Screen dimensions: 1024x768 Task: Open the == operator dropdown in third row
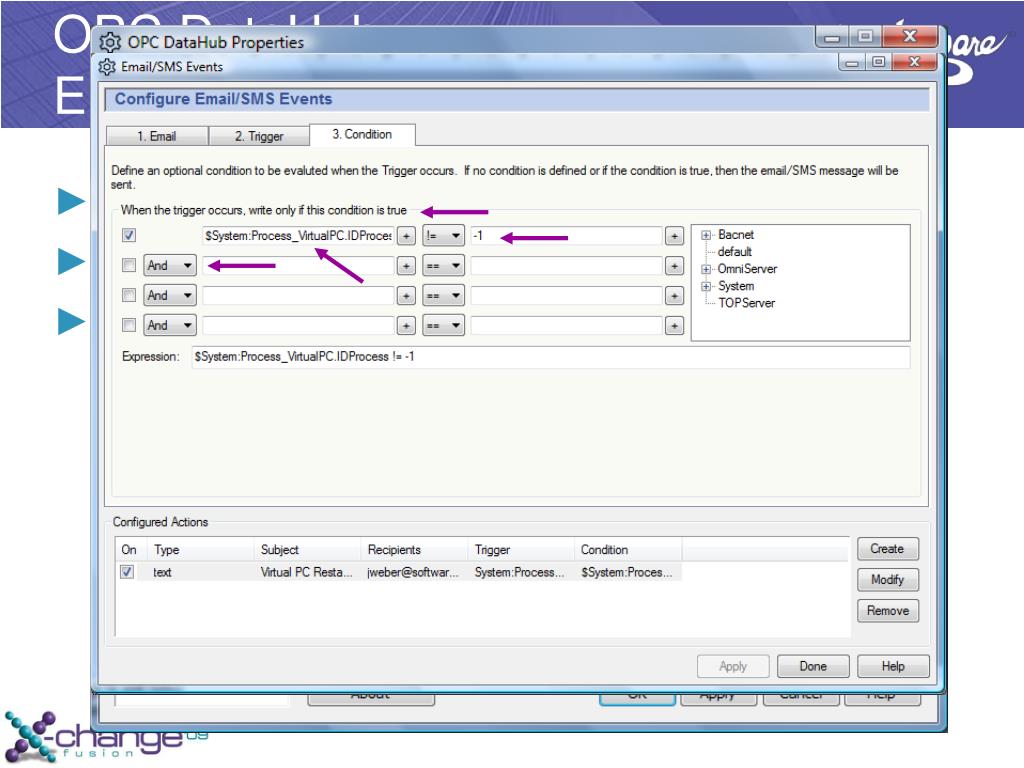coord(443,296)
